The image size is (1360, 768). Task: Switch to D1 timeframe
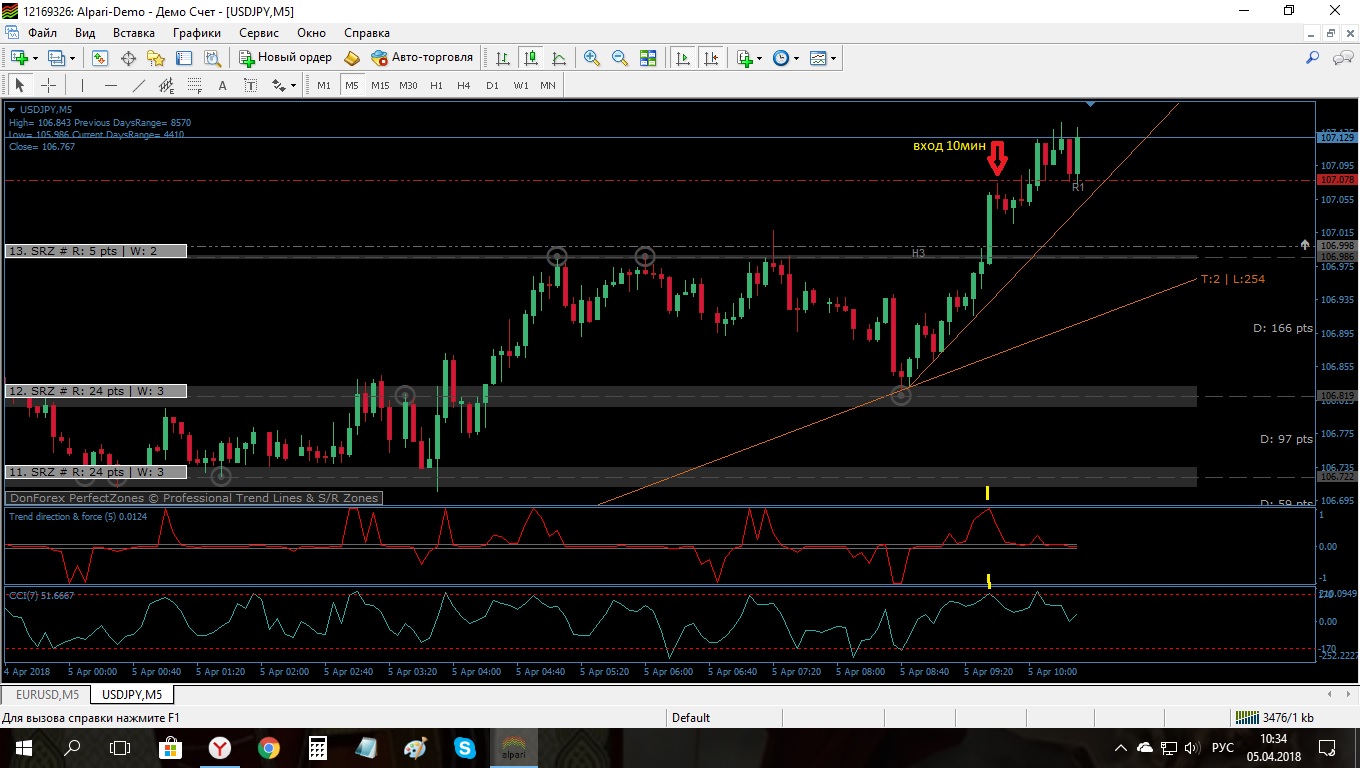492,85
